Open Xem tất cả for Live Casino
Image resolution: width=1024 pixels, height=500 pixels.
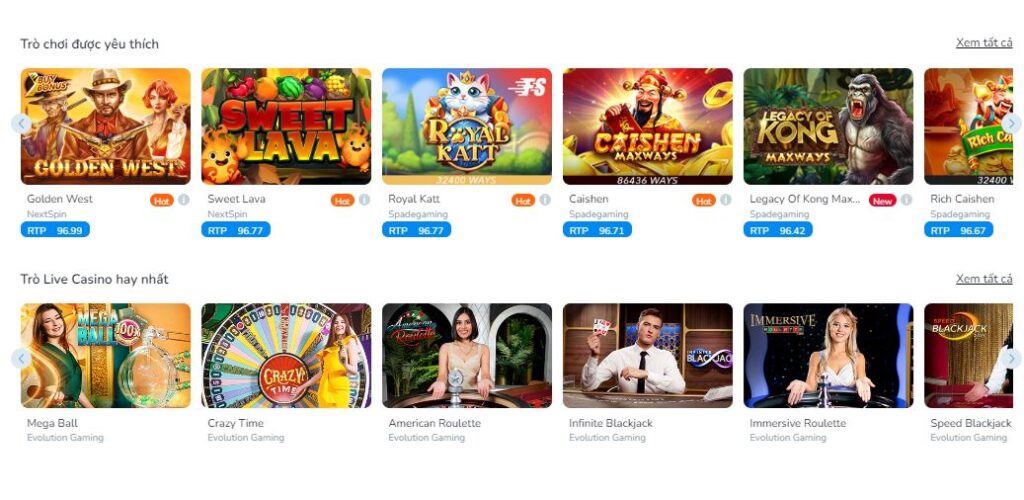click(984, 279)
